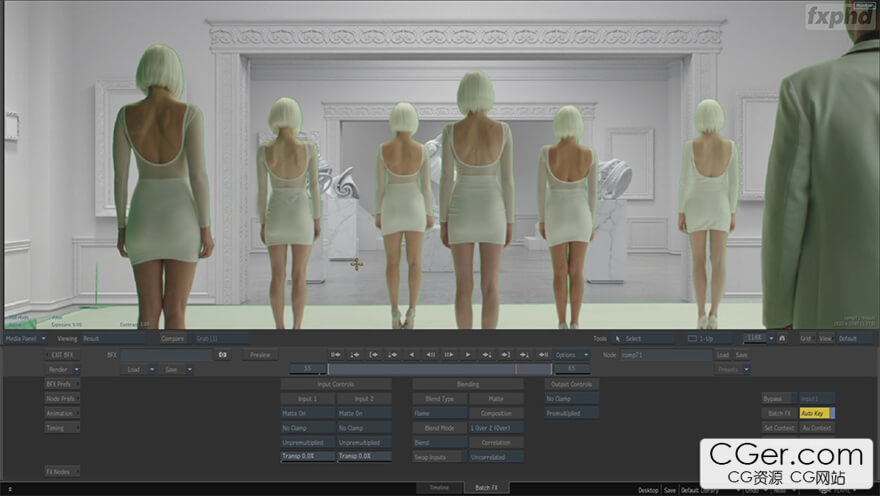The width and height of the screenshot is (880, 496).
Task: Click the end frame field 65
Action: pyautogui.click(x=571, y=369)
